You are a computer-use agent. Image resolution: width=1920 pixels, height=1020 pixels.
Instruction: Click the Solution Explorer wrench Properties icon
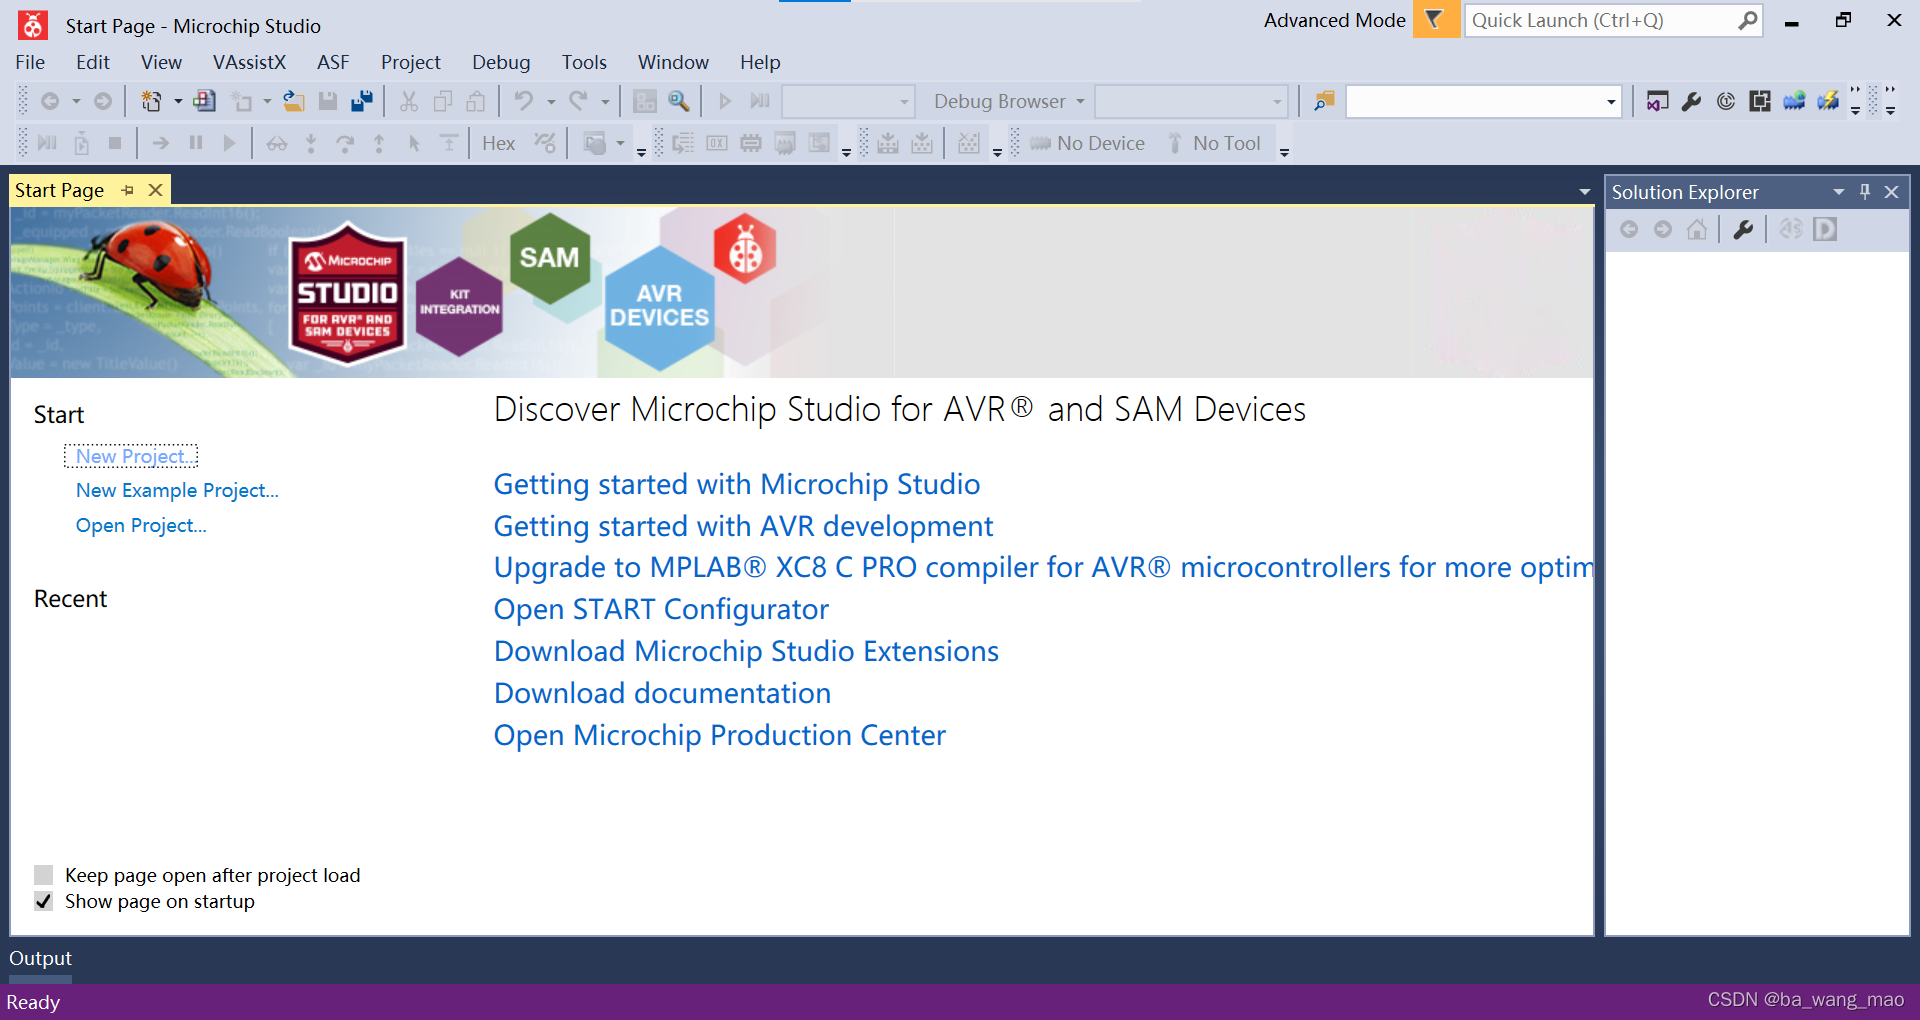[1743, 230]
